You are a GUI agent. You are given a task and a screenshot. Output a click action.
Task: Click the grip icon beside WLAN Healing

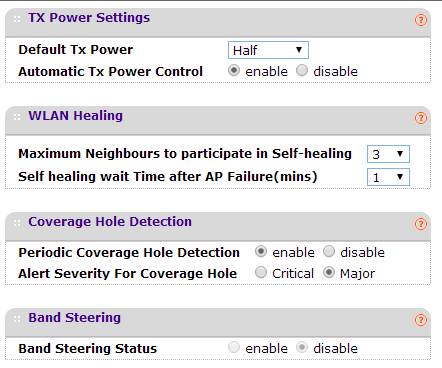[x=17, y=117]
